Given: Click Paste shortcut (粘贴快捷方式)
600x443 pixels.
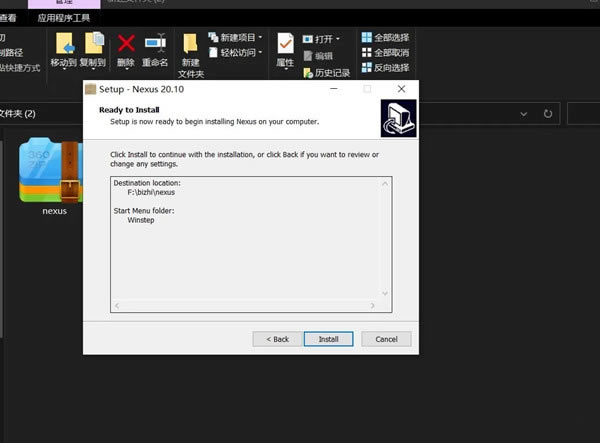Looking at the screenshot, I should point(20,68).
